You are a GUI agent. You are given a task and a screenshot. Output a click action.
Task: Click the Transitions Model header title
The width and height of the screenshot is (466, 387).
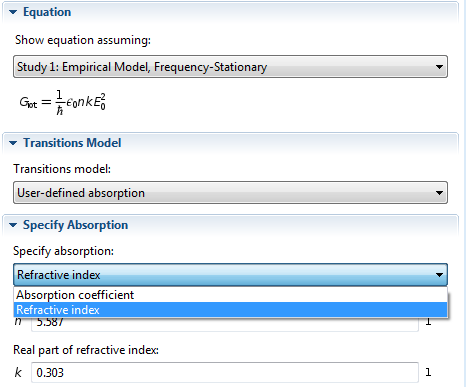(72, 143)
